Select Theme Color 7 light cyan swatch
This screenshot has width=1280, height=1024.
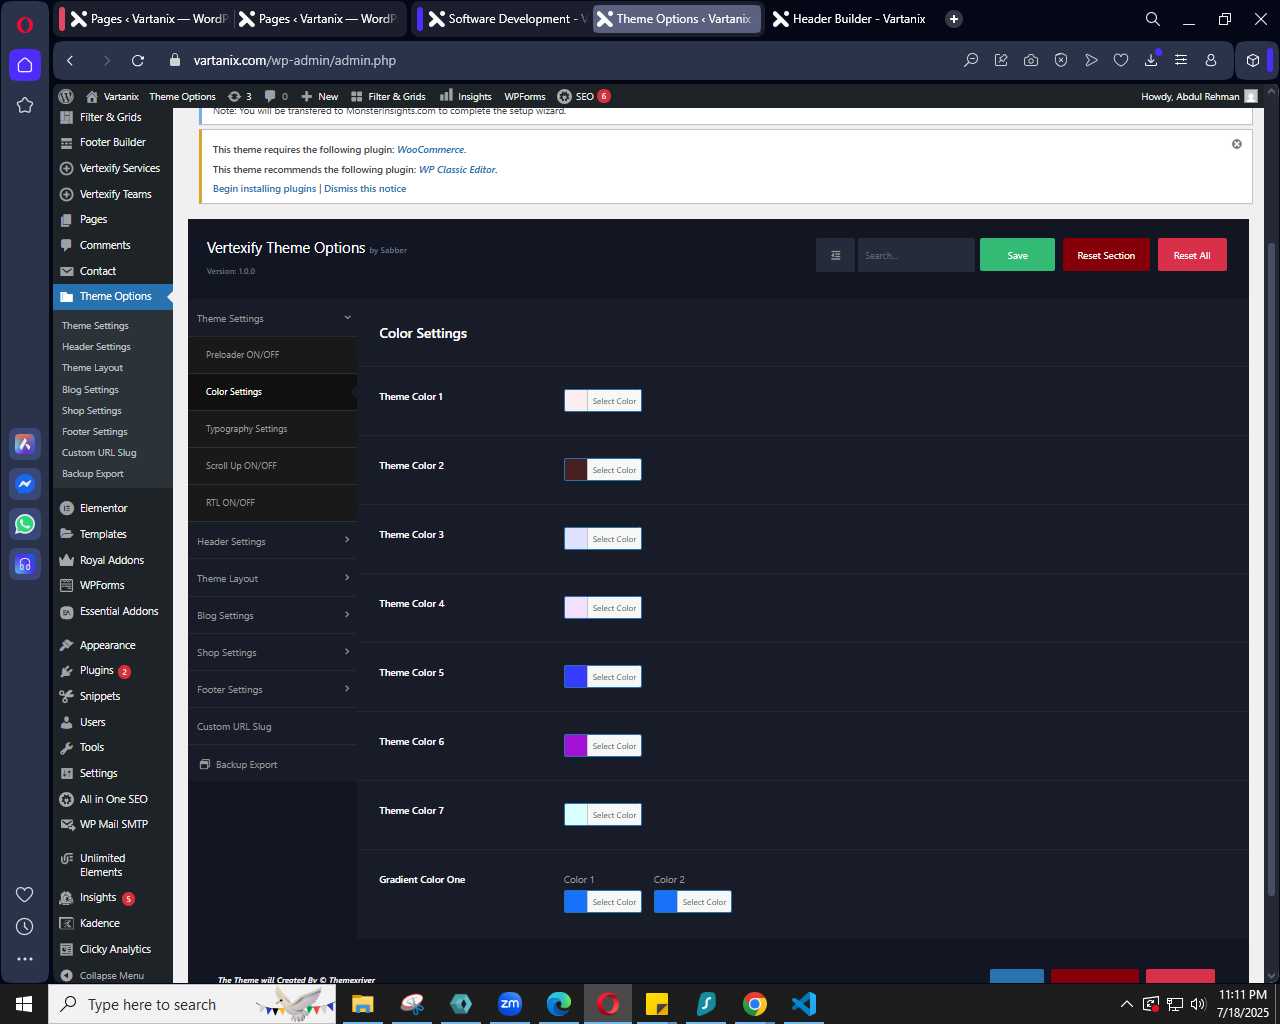(576, 815)
